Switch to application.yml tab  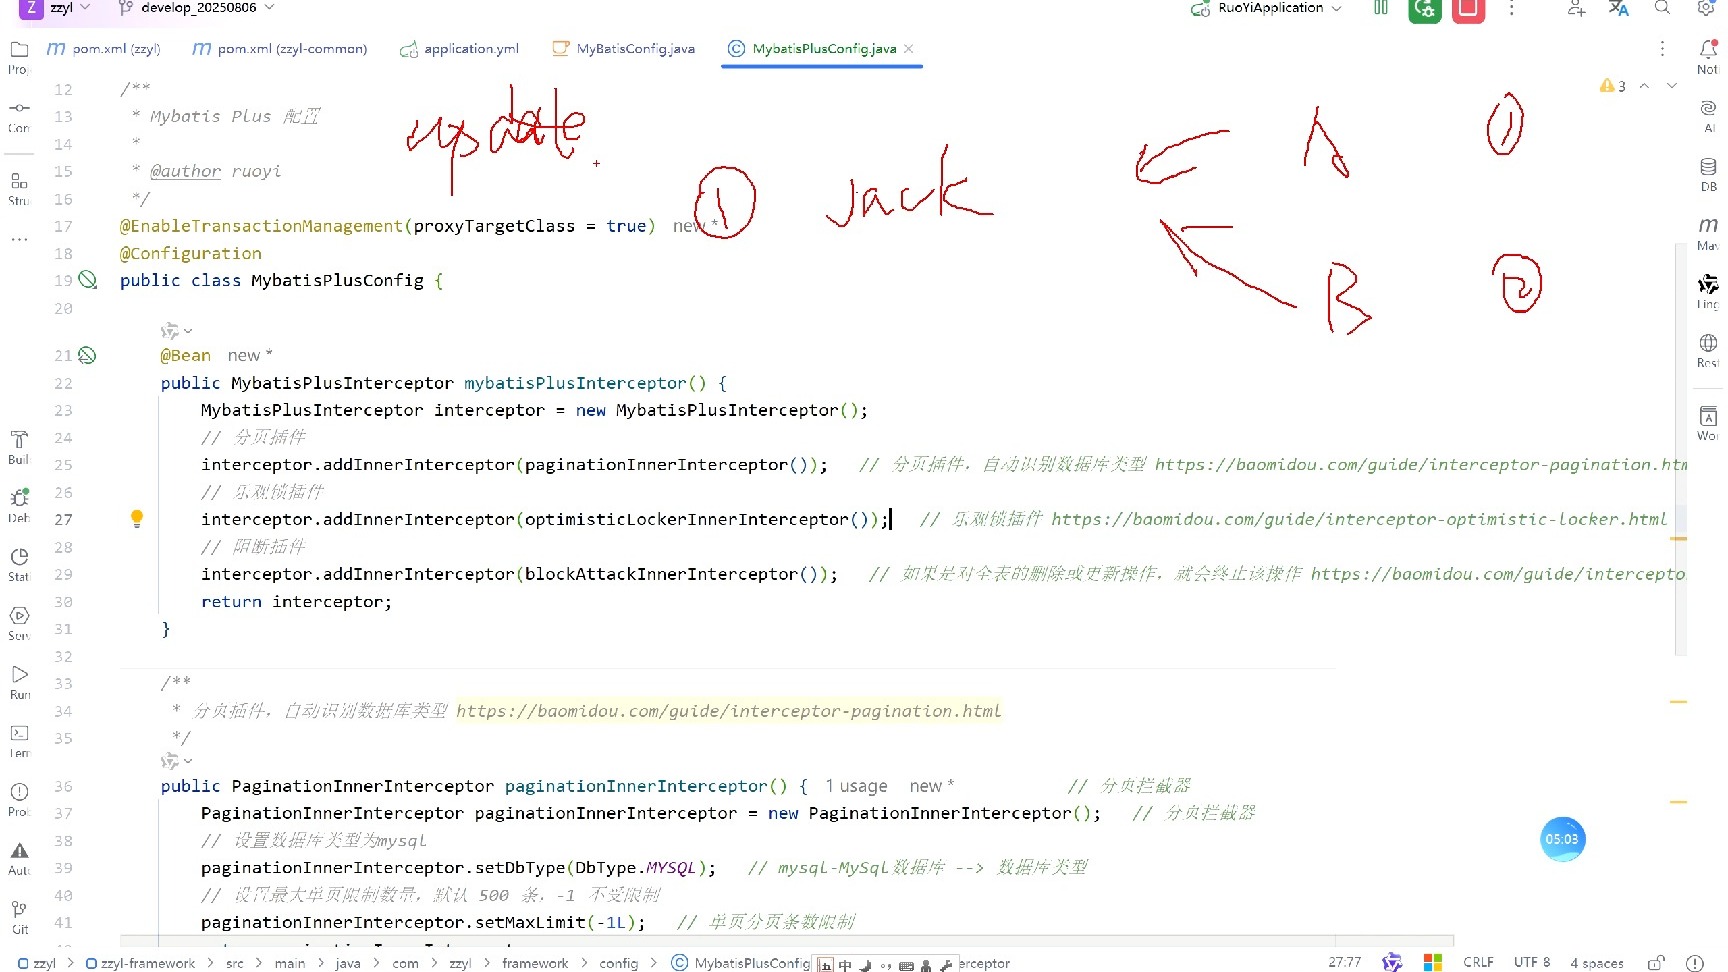(x=460, y=48)
